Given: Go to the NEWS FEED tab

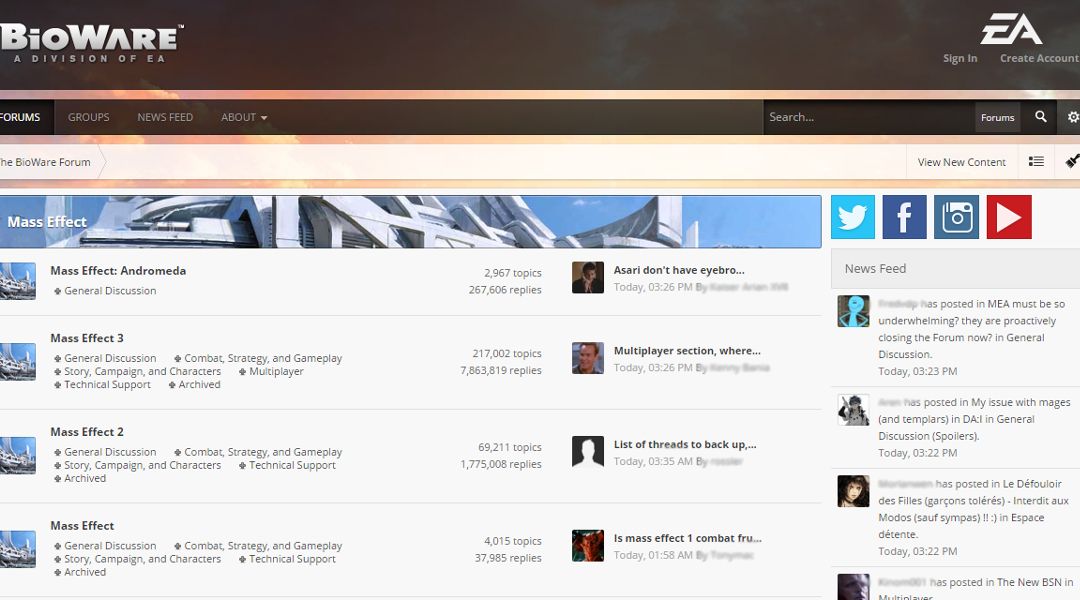Looking at the screenshot, I should (165, 117).
